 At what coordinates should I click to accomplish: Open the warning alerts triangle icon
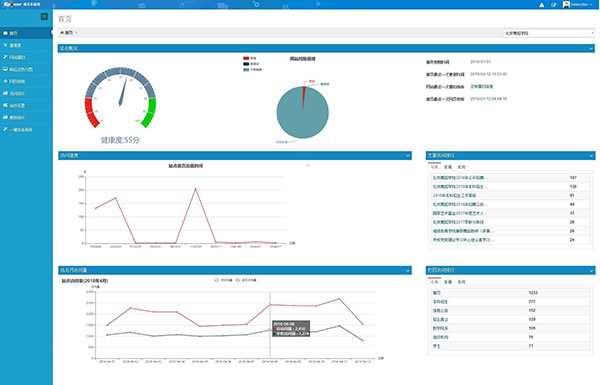pyautogui.click(x=542, y=5)
